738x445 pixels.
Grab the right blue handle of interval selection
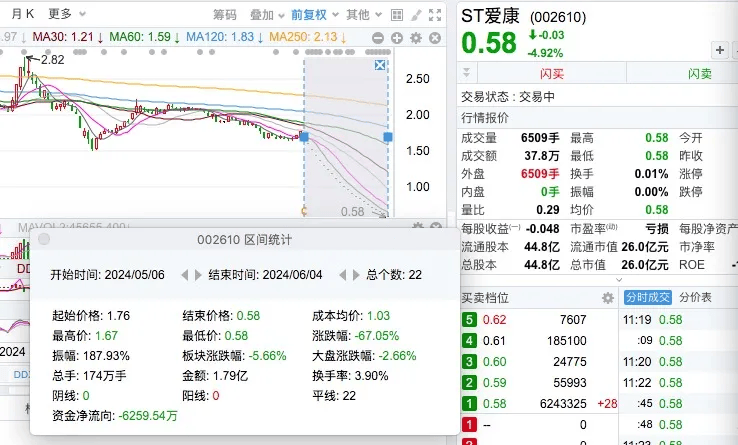pyautogui.click(x=388, y=137)
